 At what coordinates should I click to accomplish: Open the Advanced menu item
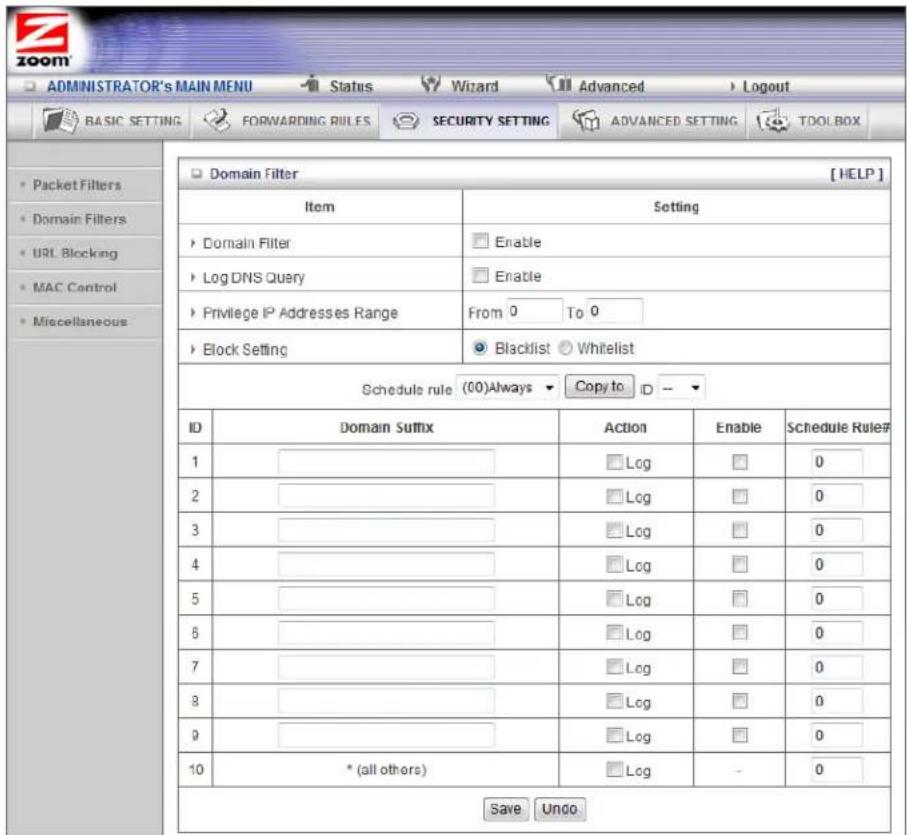click(x=611, y=87)
